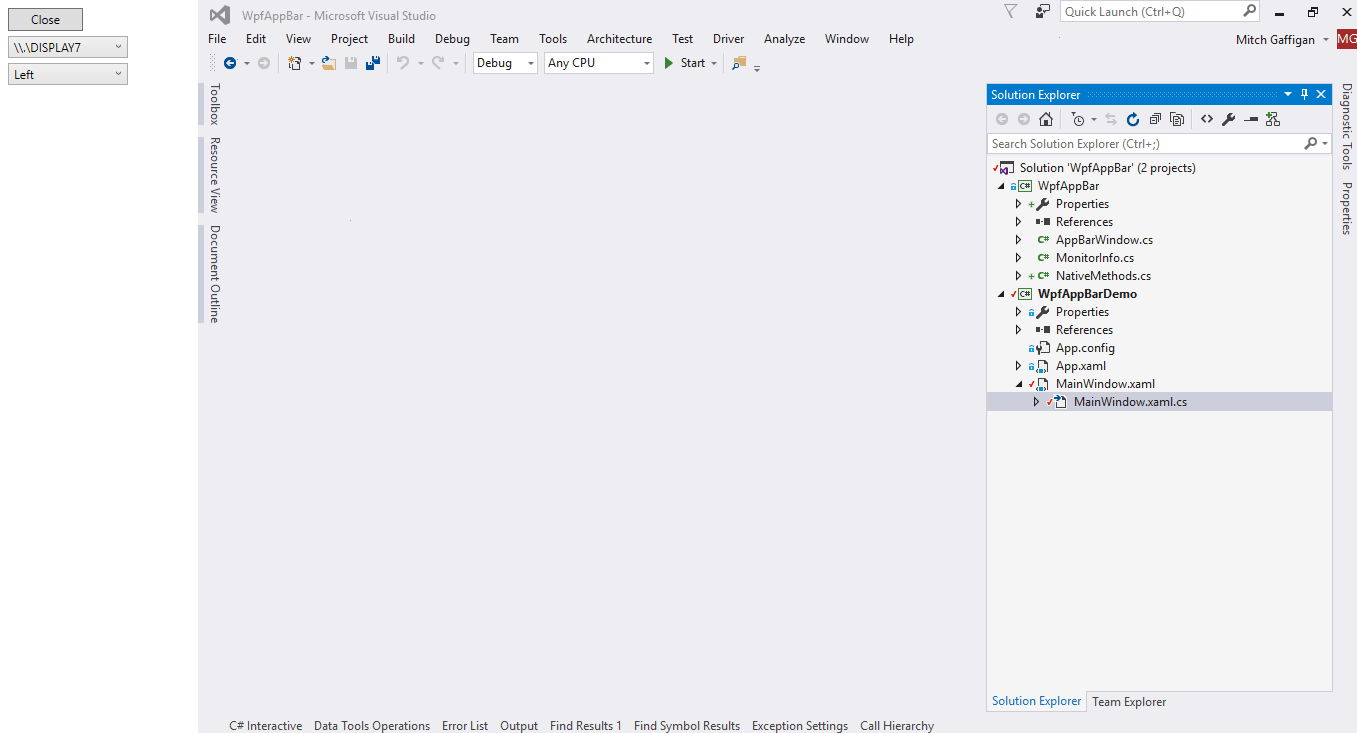Sync Solution Explorer with active document
Screen dimensions: 1357x733
pos(1110,118)
